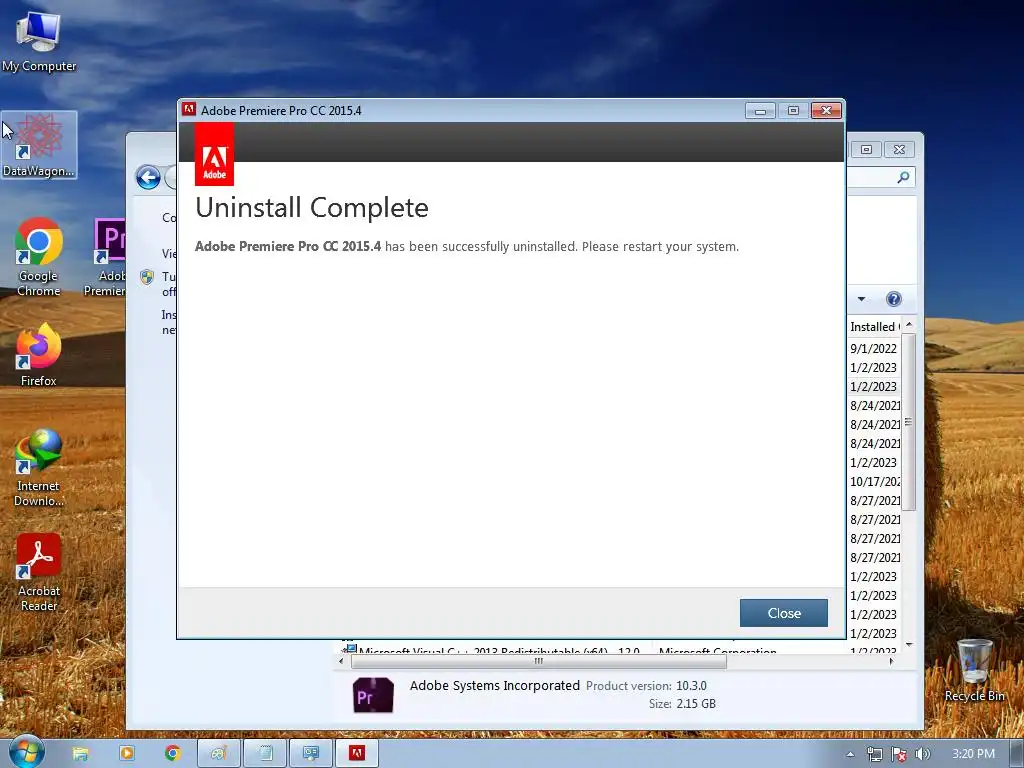This screenshot has height=768, width=1024.
Task: Select Internet Download Manager desktop icon
Action: pyautogui.click(x=39, y=468)
